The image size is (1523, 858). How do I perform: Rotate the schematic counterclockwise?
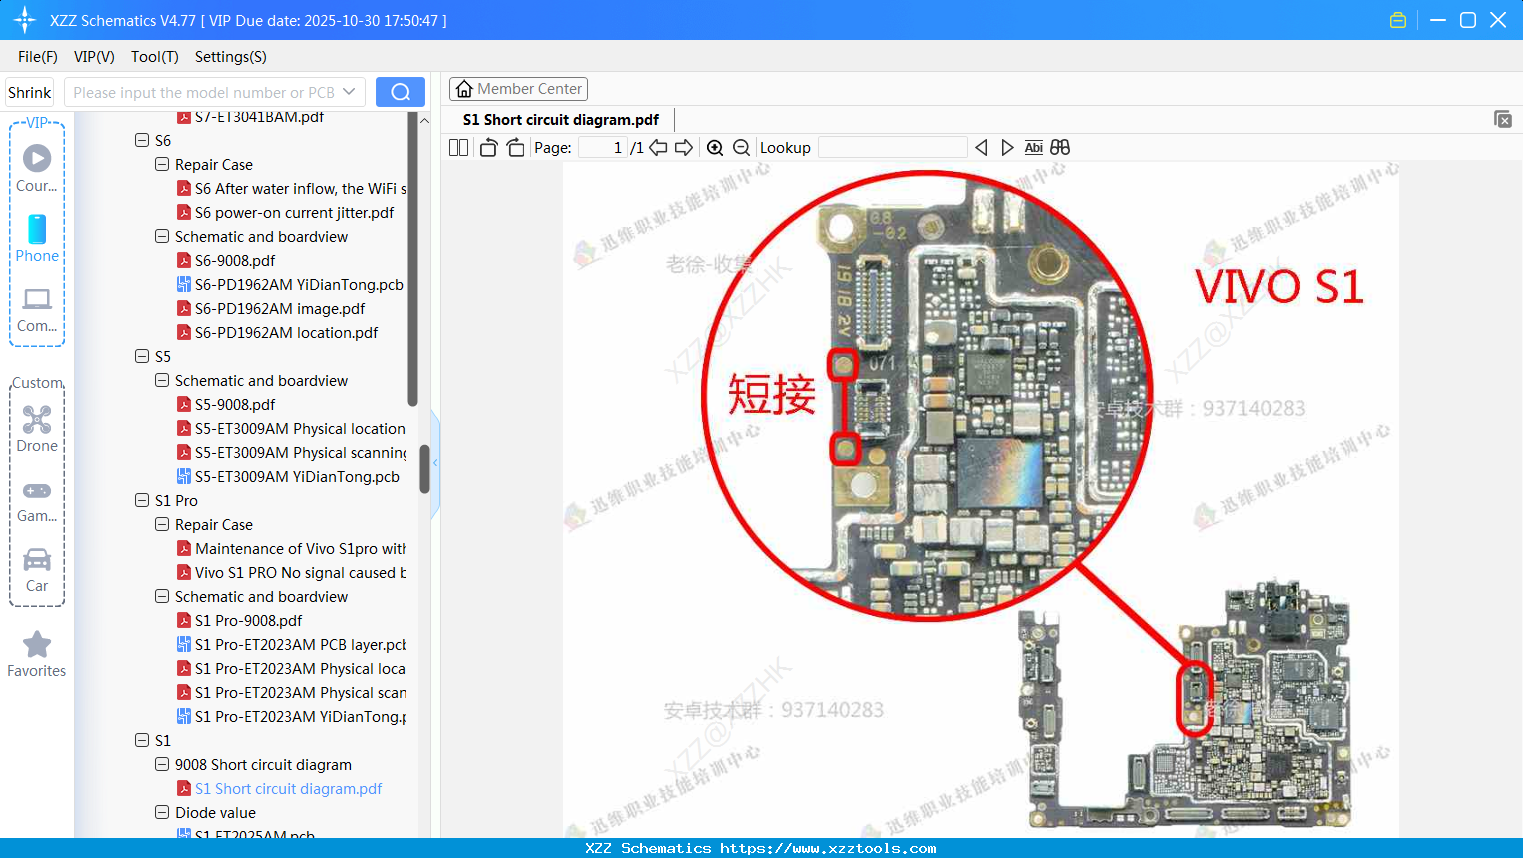(x=487, y=147)
